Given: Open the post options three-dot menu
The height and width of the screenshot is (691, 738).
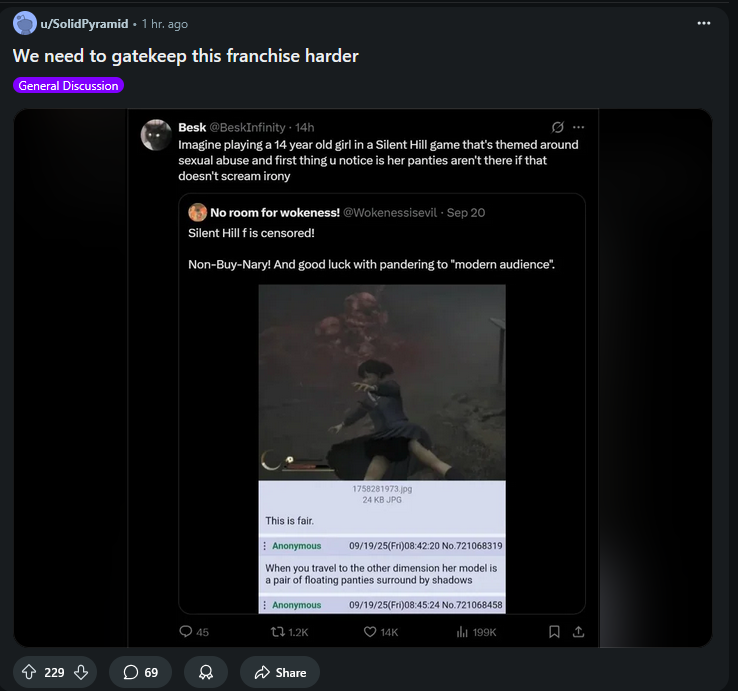Looking at the screenshot, I should point(704,23).
